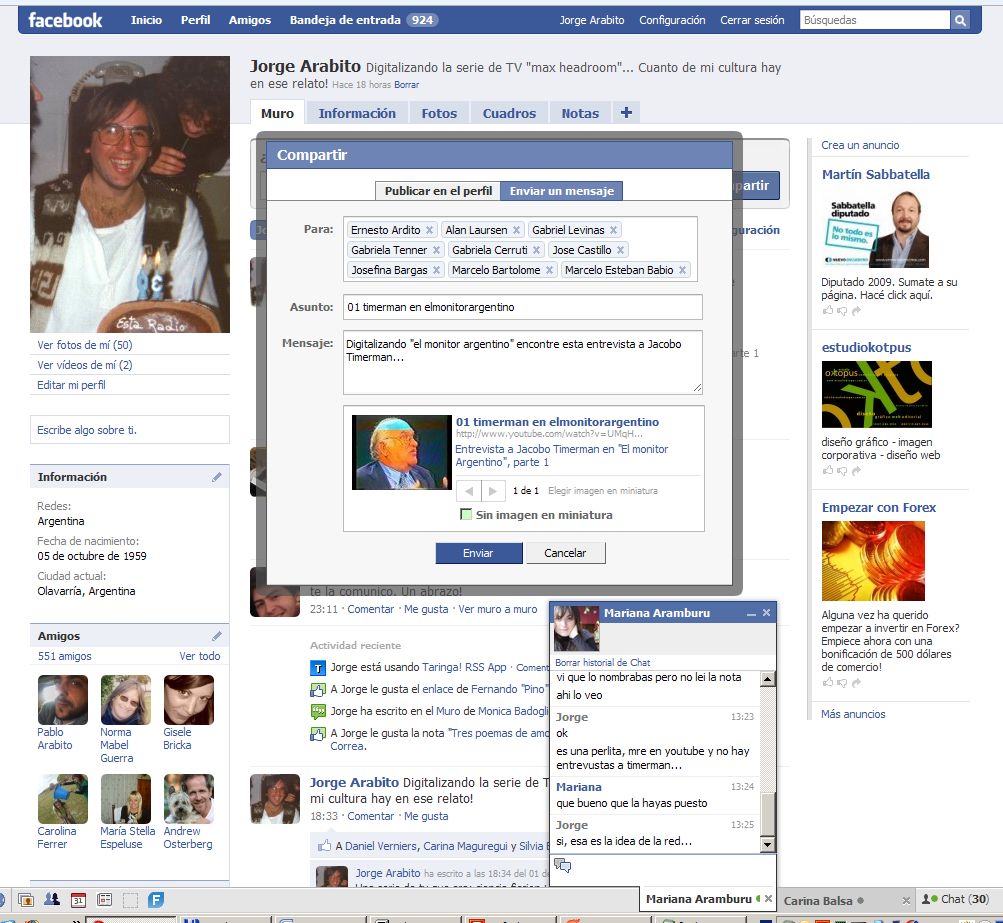
Task: Close the Mariana Aramburu chat tab in the bottom bar
Action: click(x=768, y=899)
